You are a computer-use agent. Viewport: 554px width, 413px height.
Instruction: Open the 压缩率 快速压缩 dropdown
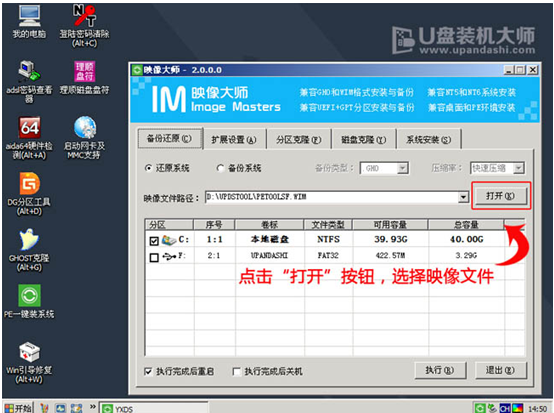518,169
